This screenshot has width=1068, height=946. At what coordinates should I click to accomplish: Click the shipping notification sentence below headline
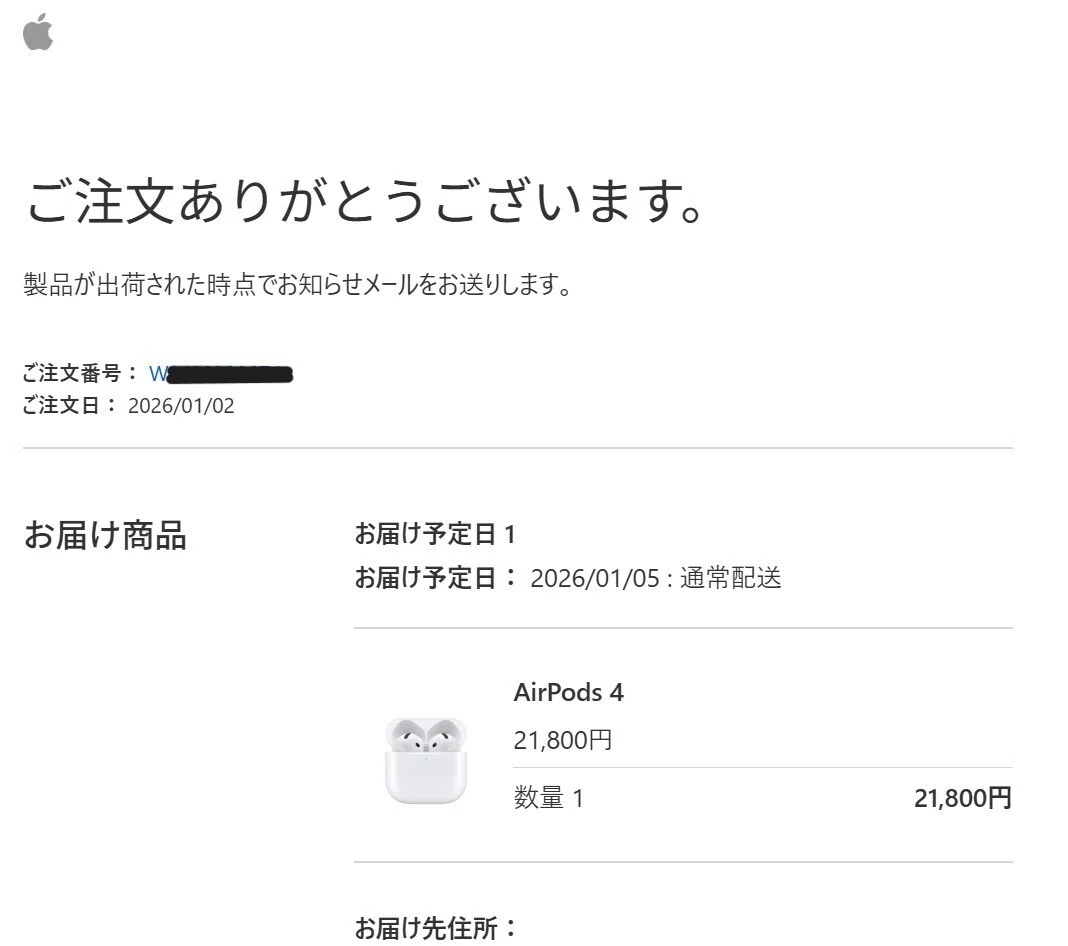pos(298,285)
